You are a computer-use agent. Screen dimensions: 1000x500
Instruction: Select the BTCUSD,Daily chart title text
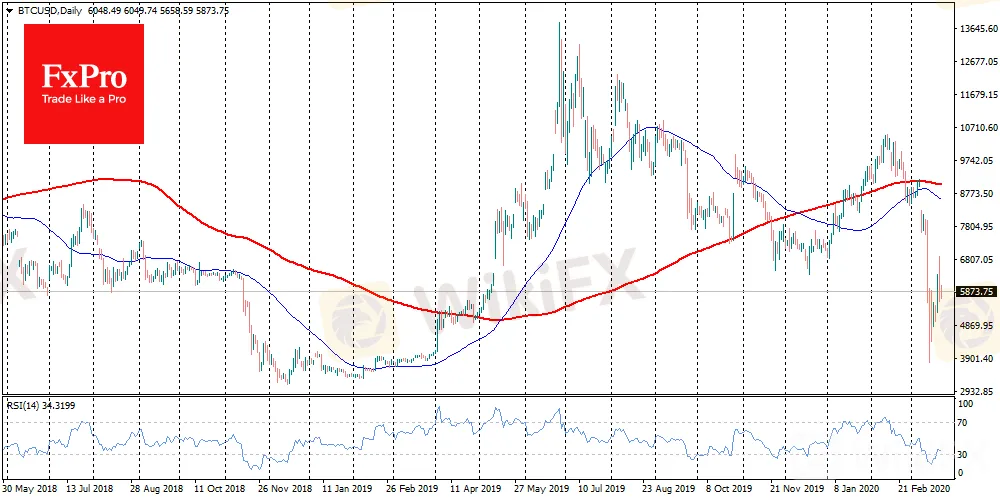(52, 8)
